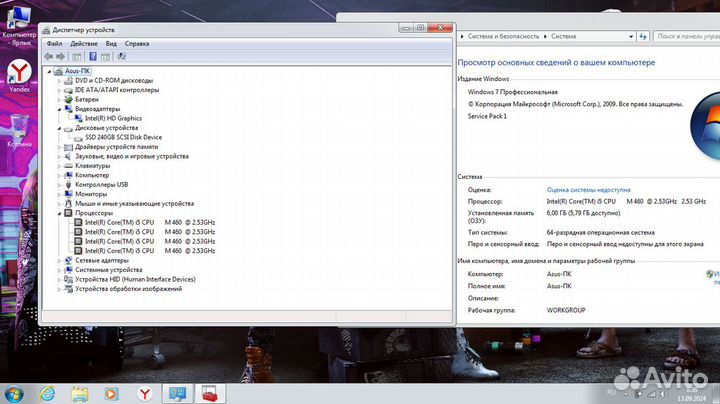Launch Yandex Browser from taskbar
This screenshot has height=404, width=720.
click(145, 394)
